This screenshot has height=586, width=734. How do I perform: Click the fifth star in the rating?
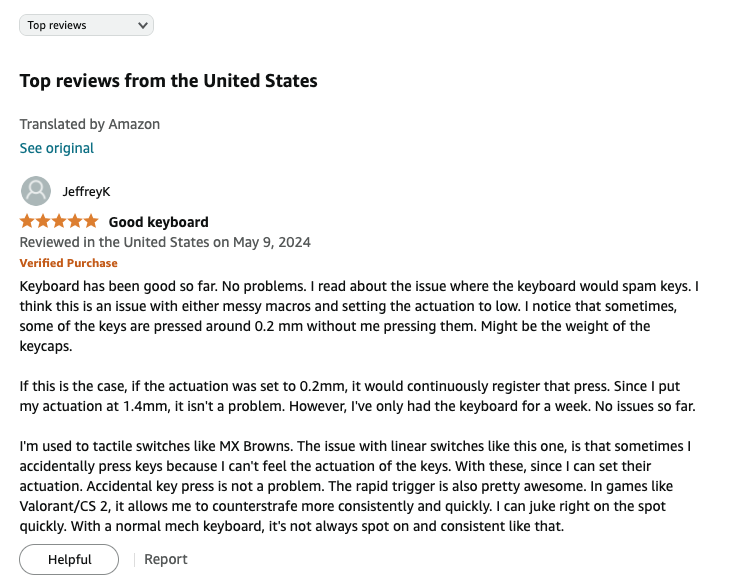tap(91, 221)
